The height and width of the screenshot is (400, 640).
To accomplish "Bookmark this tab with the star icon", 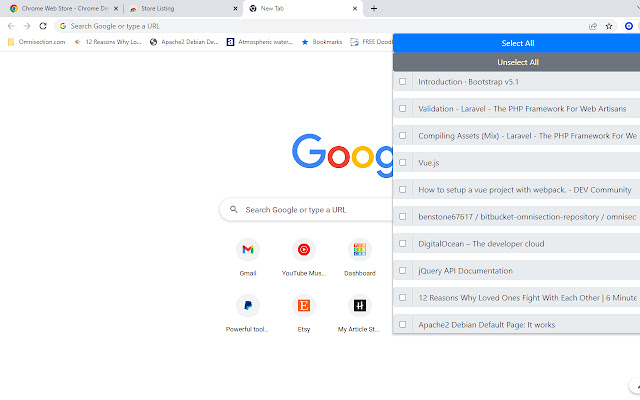I will [x=609, y=26].
